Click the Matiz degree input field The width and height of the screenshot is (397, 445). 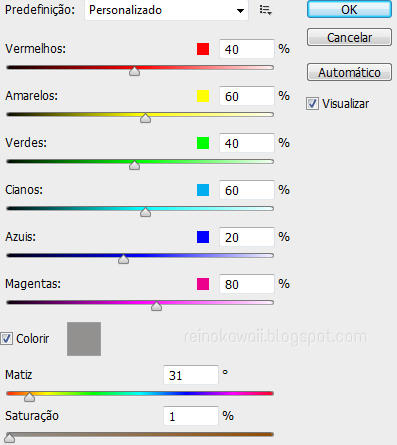pos(191,375)
